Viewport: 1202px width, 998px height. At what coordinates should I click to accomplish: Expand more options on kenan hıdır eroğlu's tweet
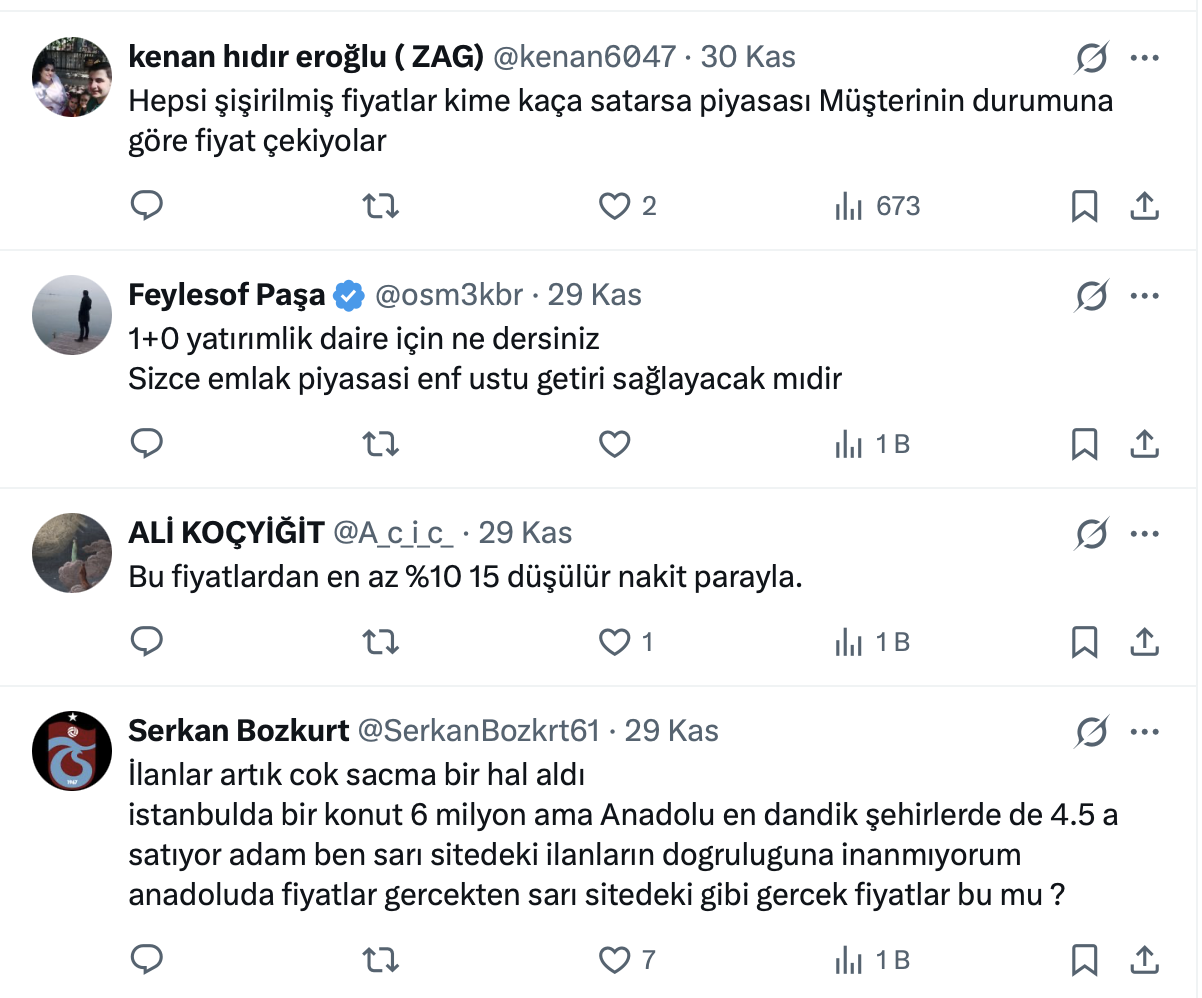1144,58
